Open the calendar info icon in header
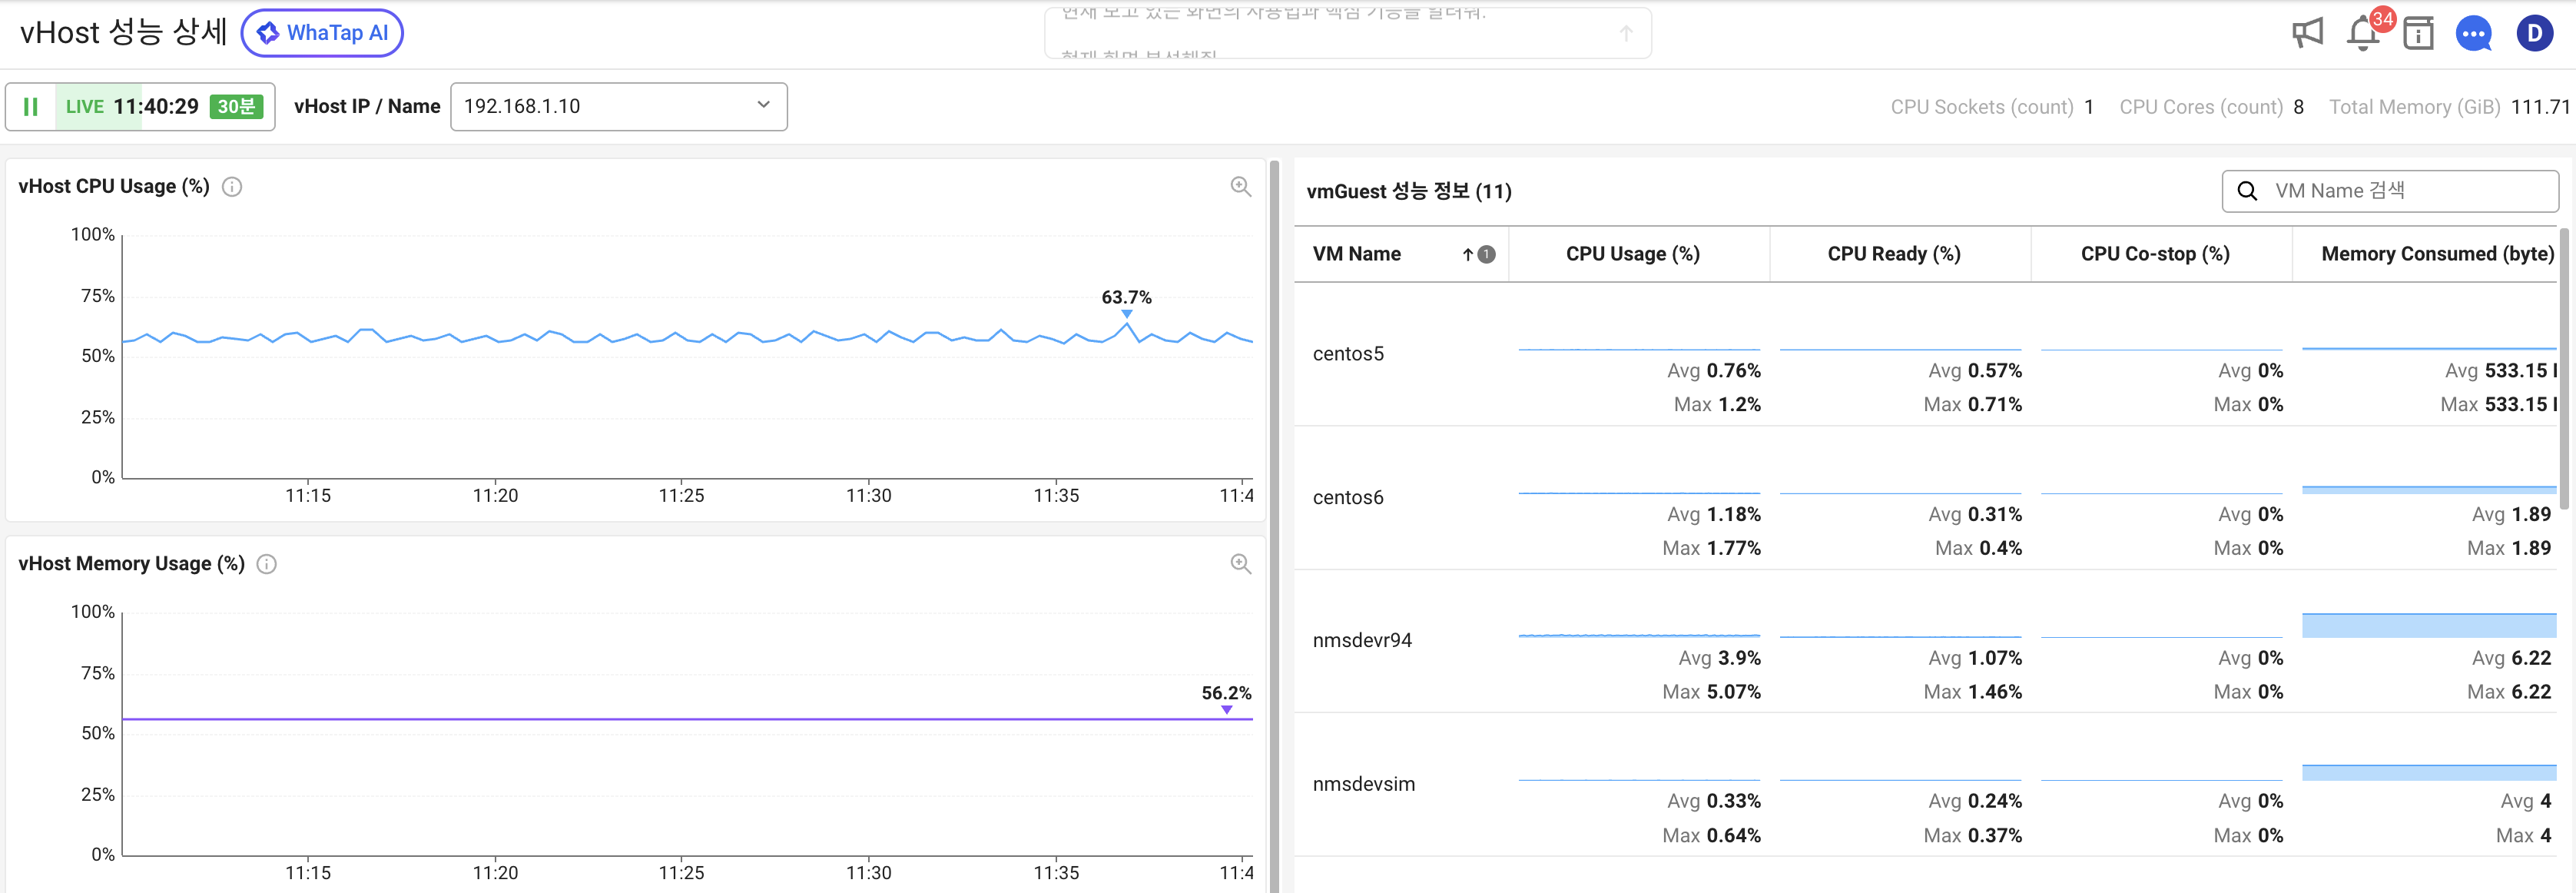 pos(2418,33)
